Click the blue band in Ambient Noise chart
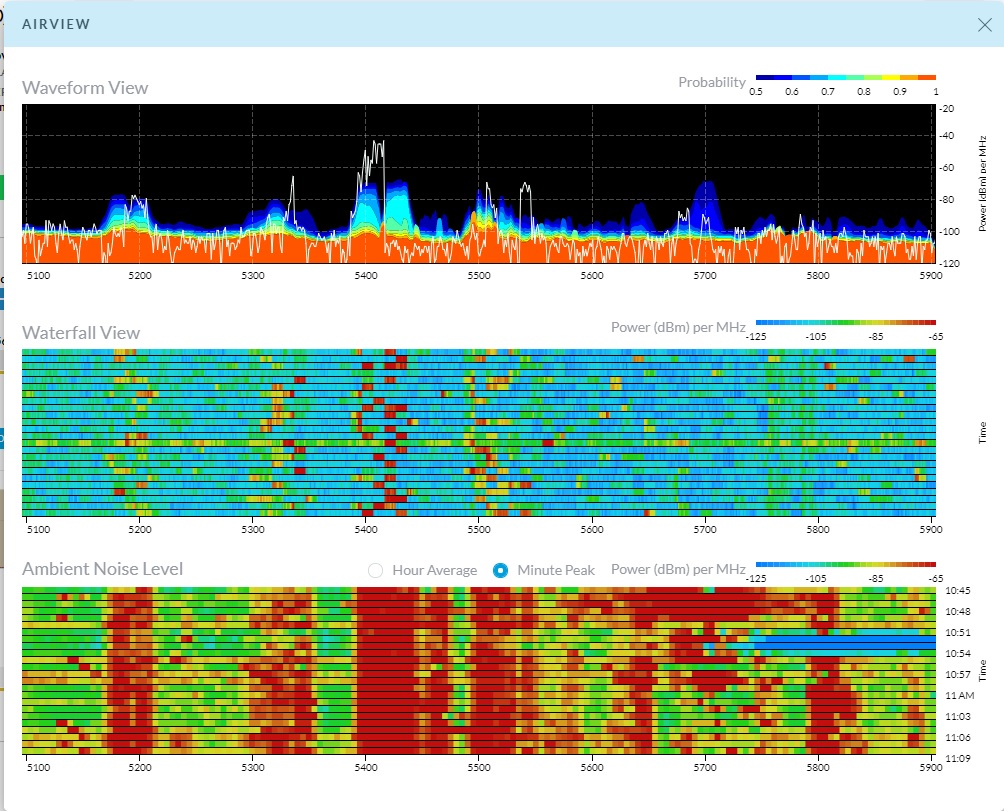 tap(850, 643)
